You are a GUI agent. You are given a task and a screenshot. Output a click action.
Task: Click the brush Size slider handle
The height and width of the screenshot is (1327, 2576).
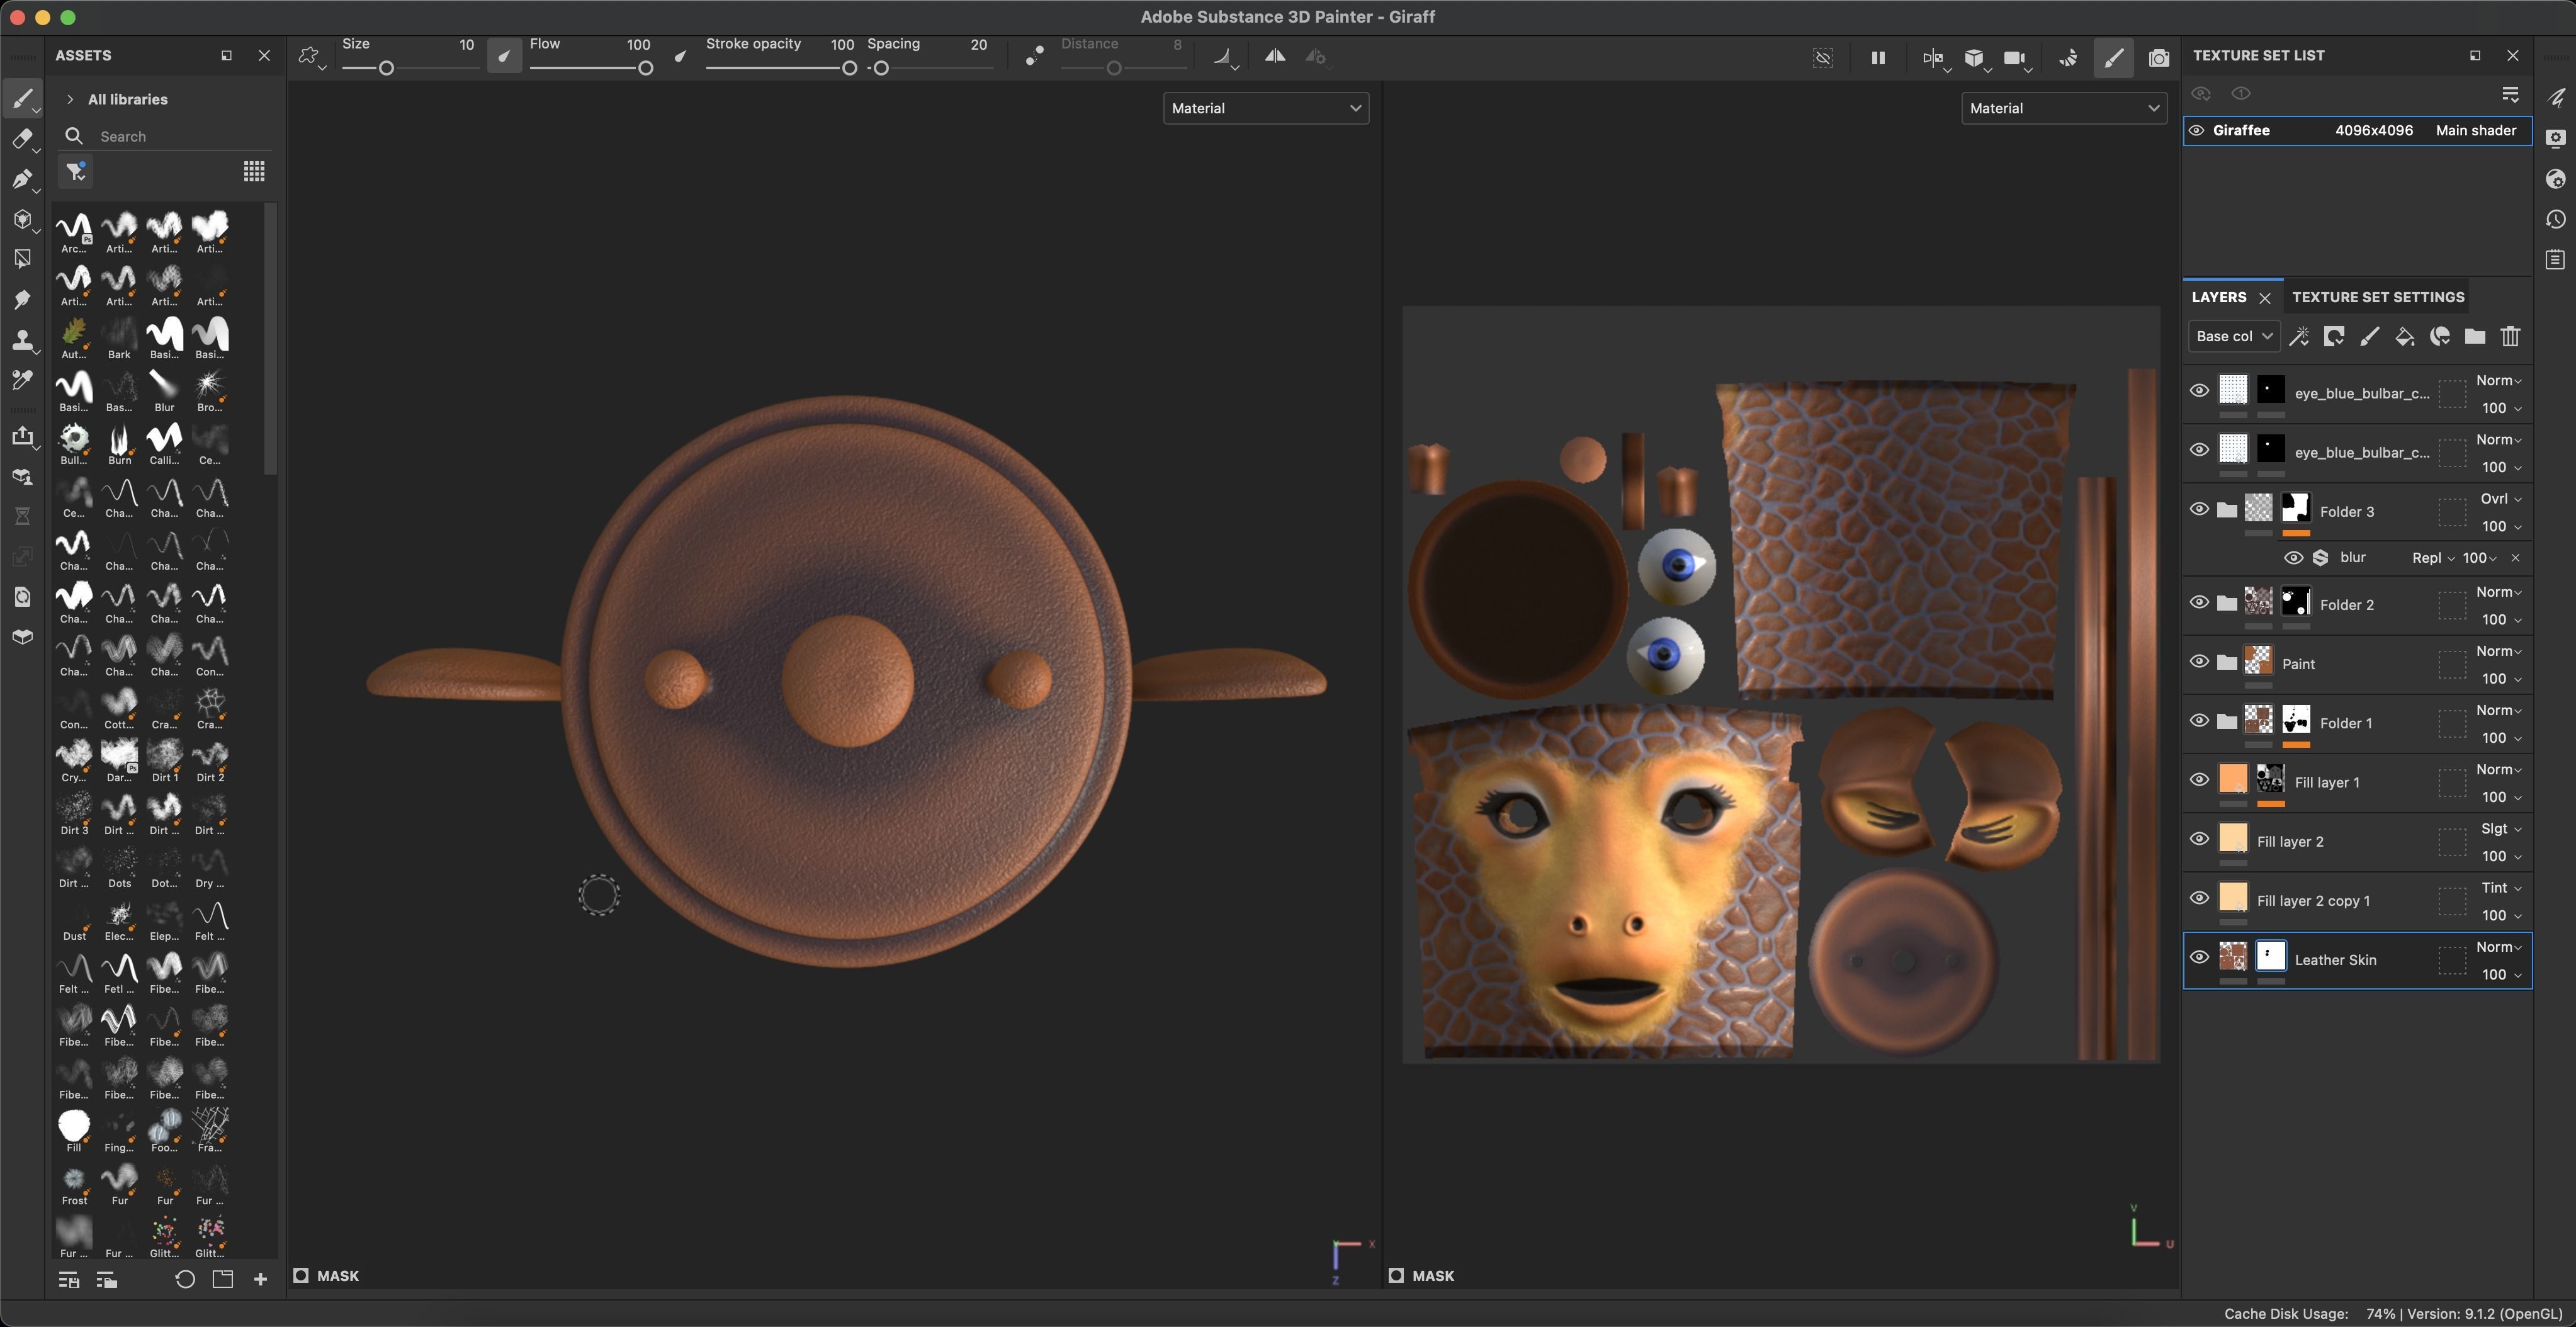click(386, 68)
